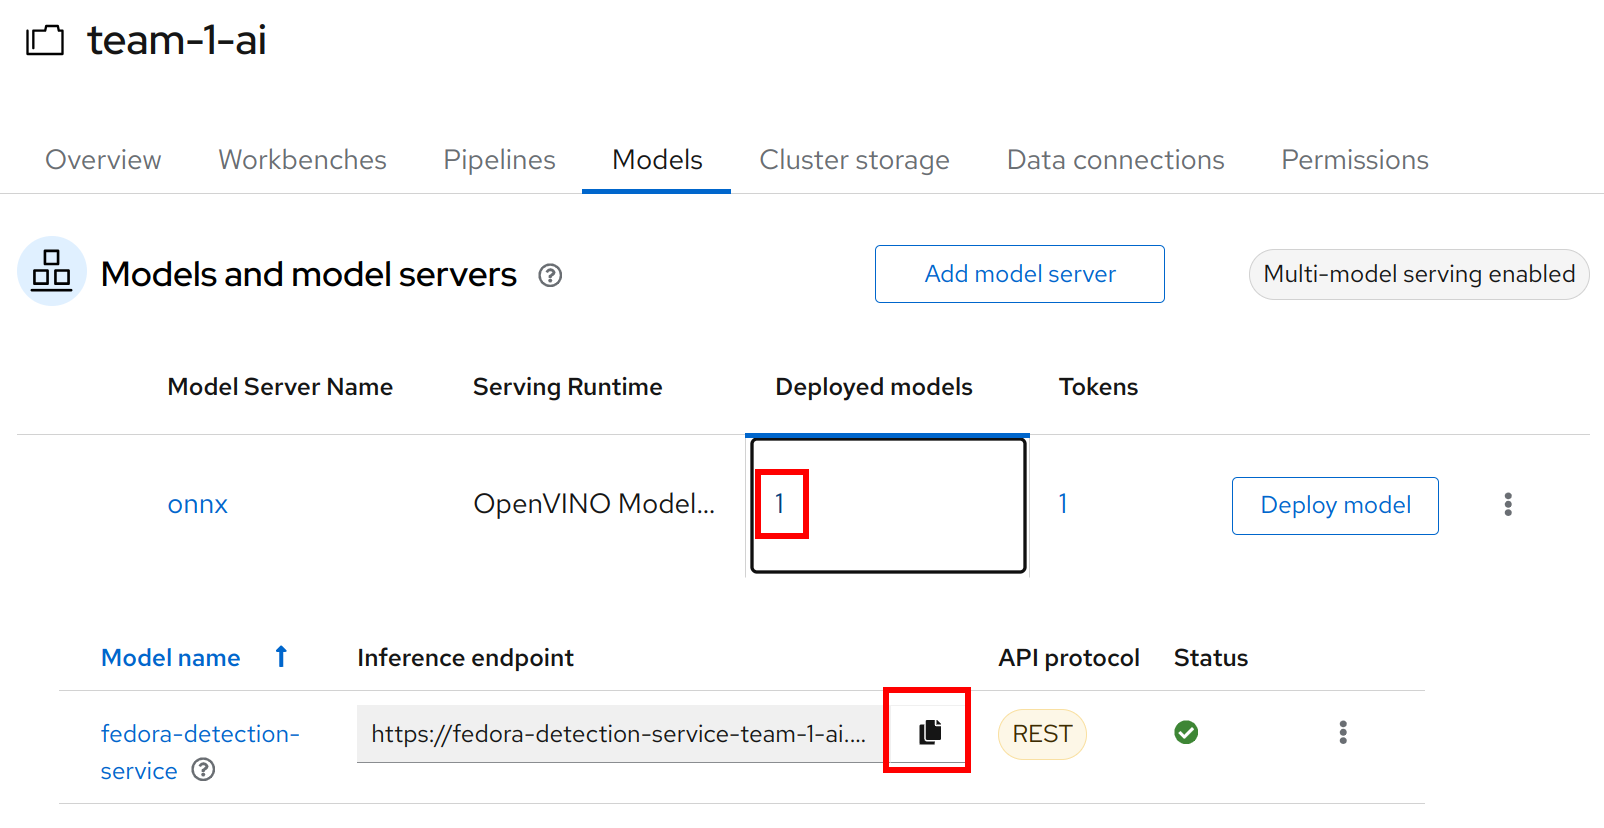Open the Permissions tab
Screen dimensions: 1604x828
click(1355, 160)
